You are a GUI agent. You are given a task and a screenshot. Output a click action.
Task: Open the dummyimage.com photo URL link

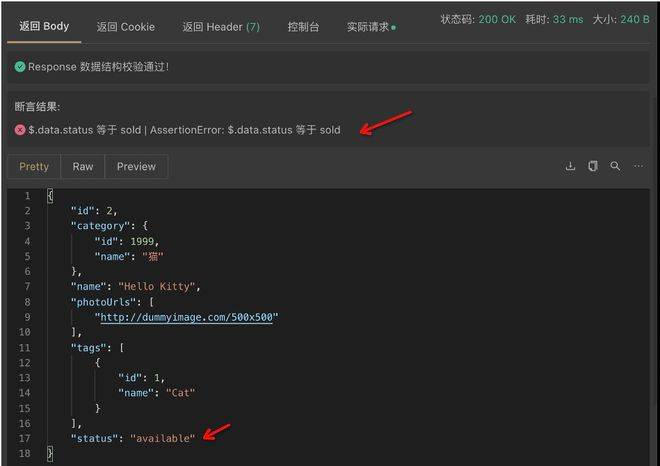click(x=186, y=318)
